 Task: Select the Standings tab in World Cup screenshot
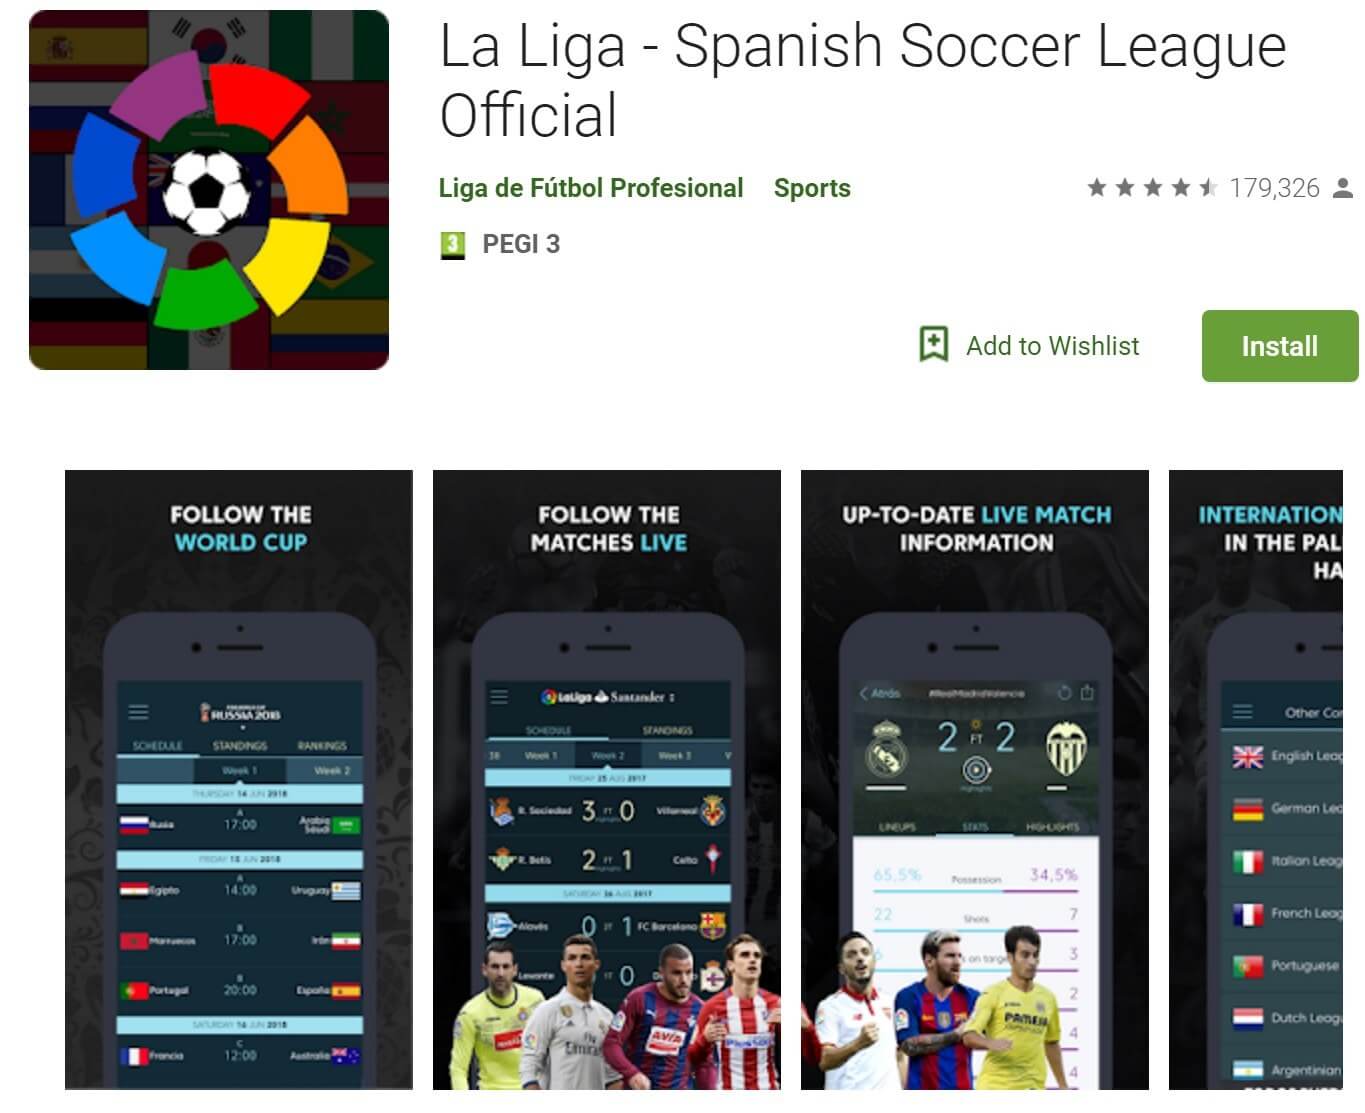click(240, 746)
